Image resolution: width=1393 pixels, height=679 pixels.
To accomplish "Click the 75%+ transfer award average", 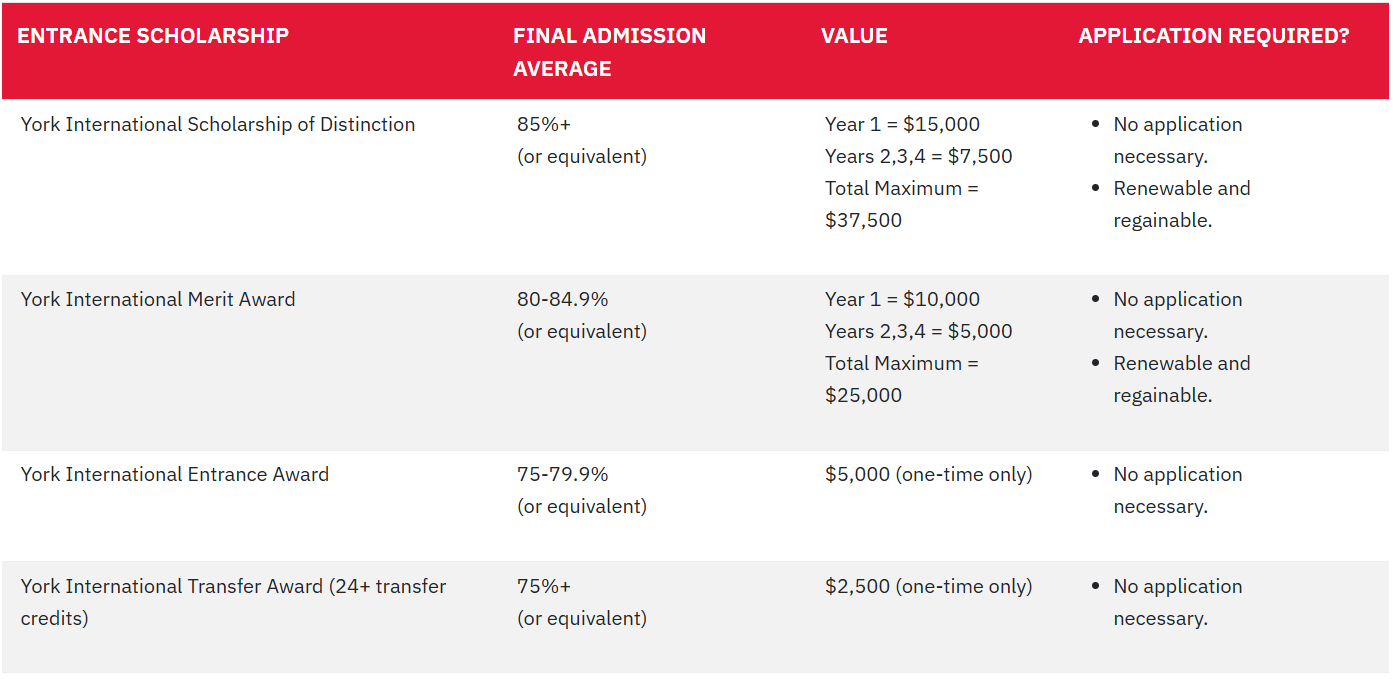I will point(581,602).
